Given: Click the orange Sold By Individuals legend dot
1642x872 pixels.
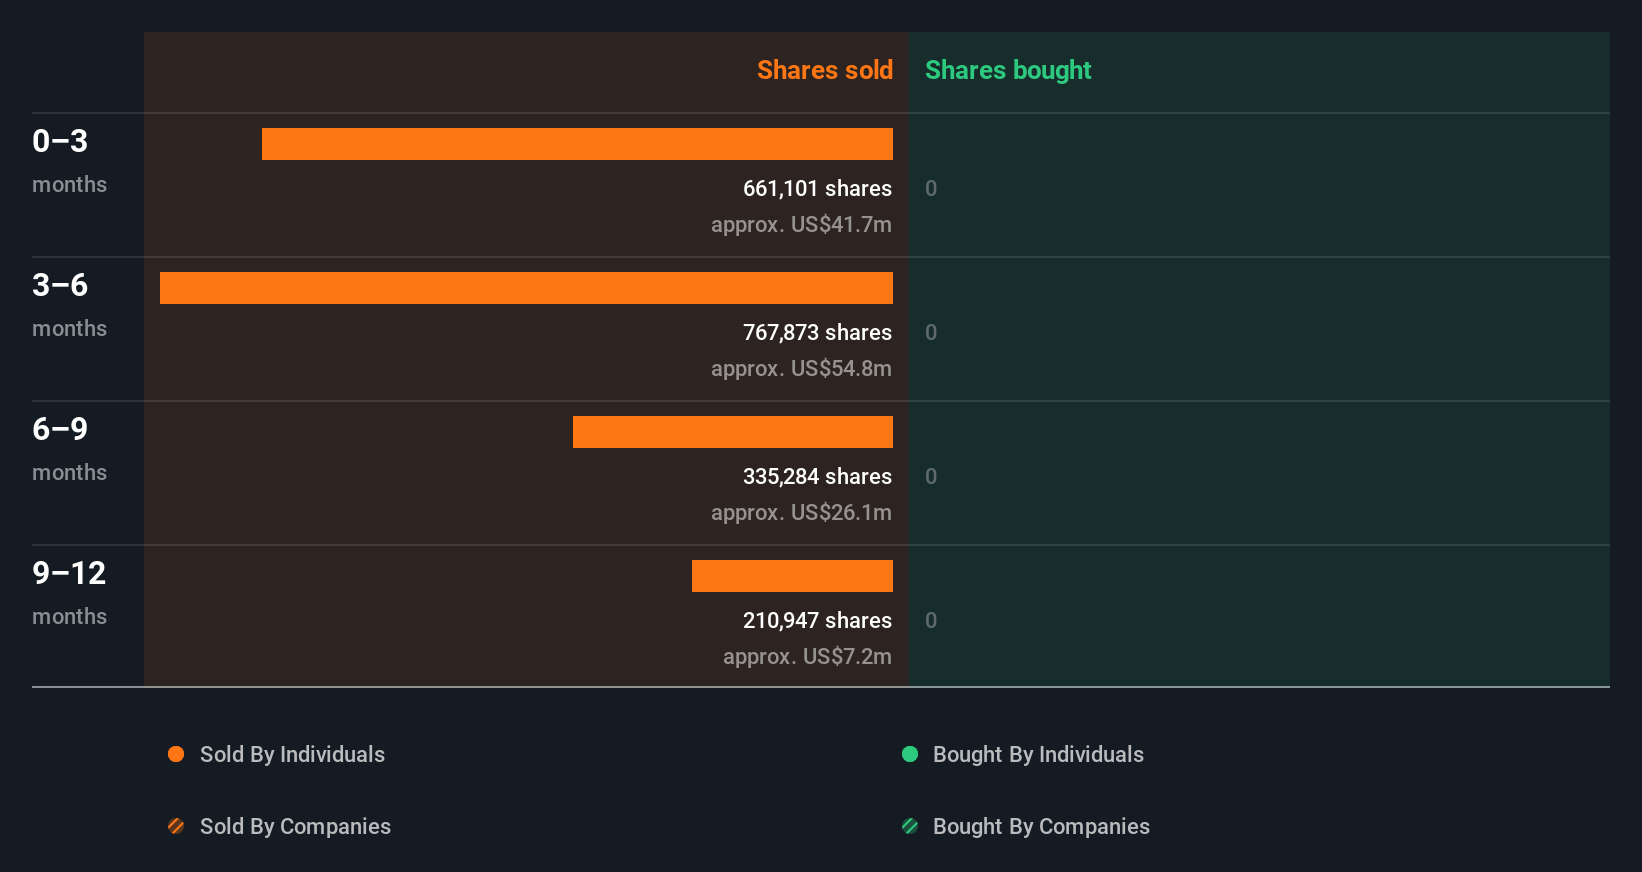Looking at the screenshot, I should coord(176,754).
